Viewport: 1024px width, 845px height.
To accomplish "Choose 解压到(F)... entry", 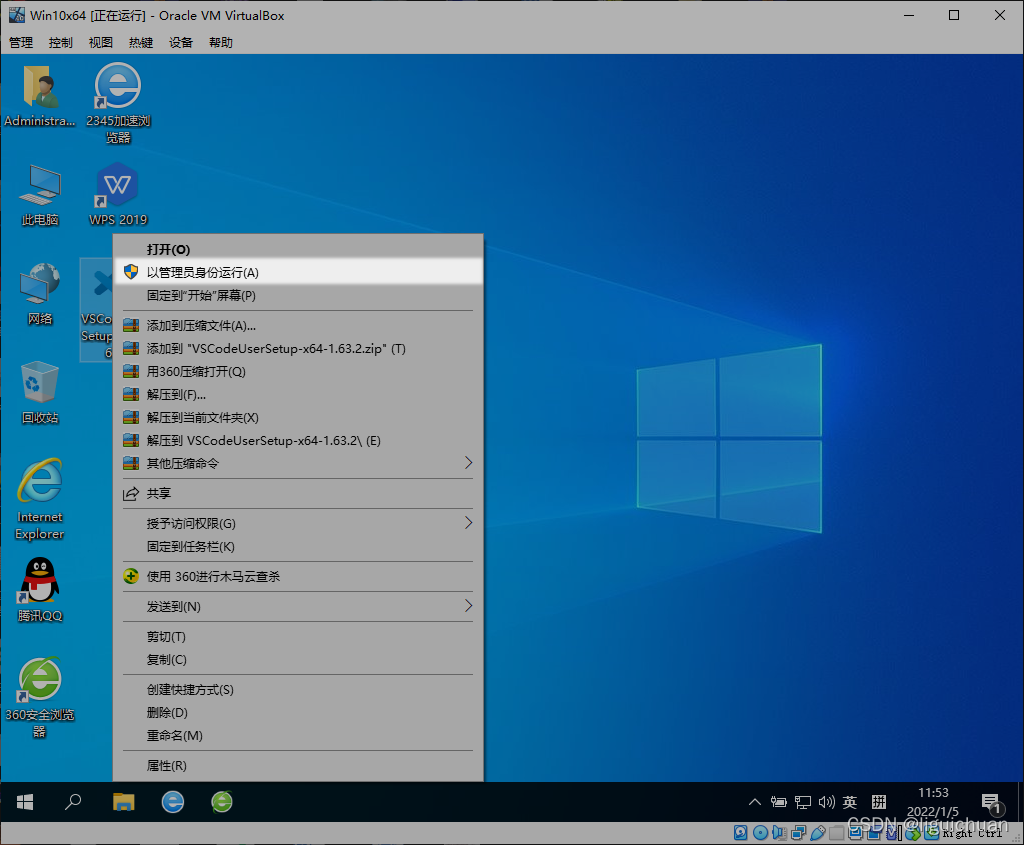I will pyautogui.click(x=298, y=394).
